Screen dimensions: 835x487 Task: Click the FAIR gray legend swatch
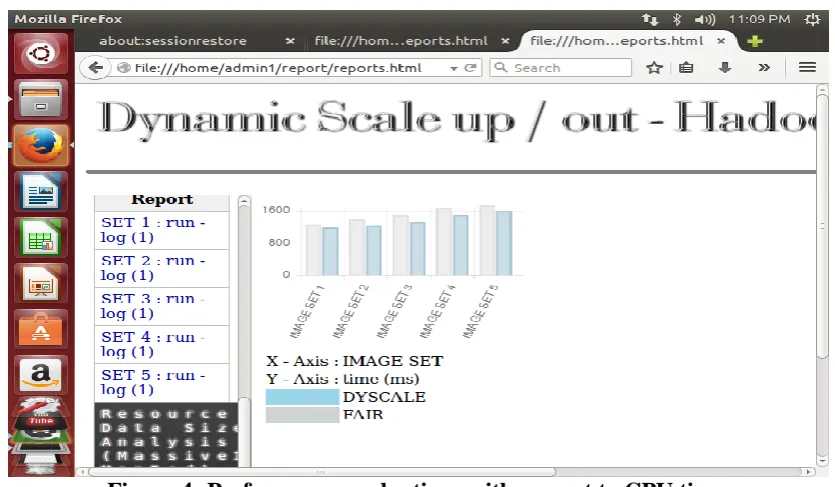(302, 415)
